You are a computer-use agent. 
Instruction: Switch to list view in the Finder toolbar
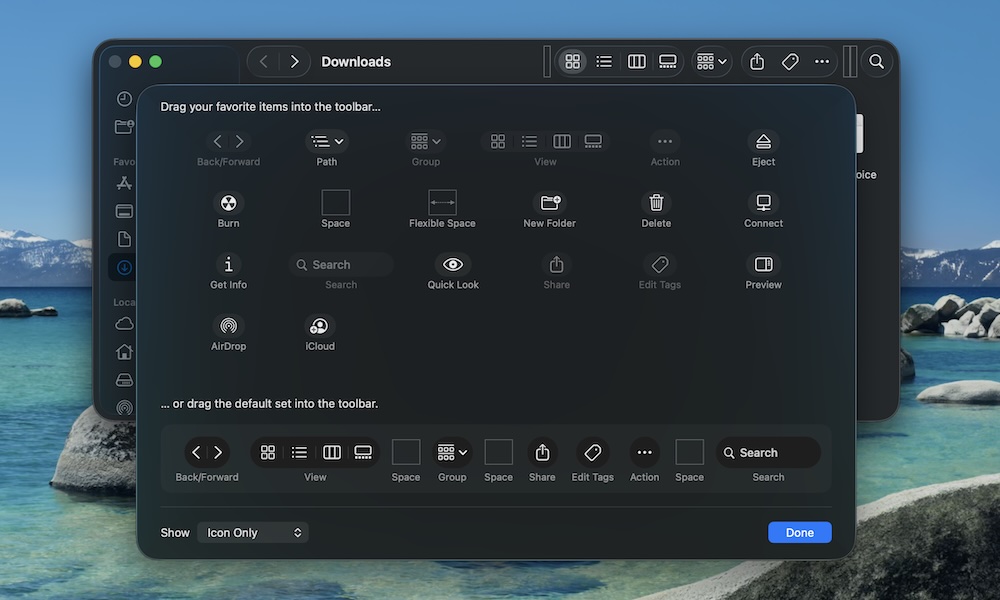point(604,61)
